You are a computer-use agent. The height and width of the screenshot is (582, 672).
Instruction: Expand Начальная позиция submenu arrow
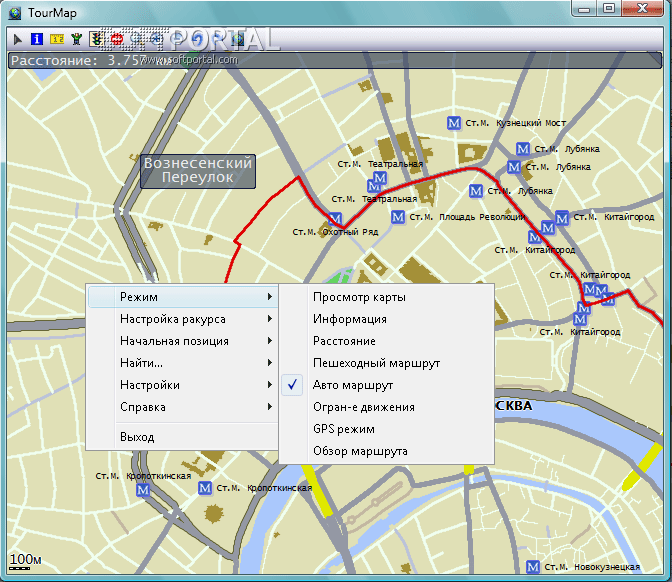click(x=270, y=341)
